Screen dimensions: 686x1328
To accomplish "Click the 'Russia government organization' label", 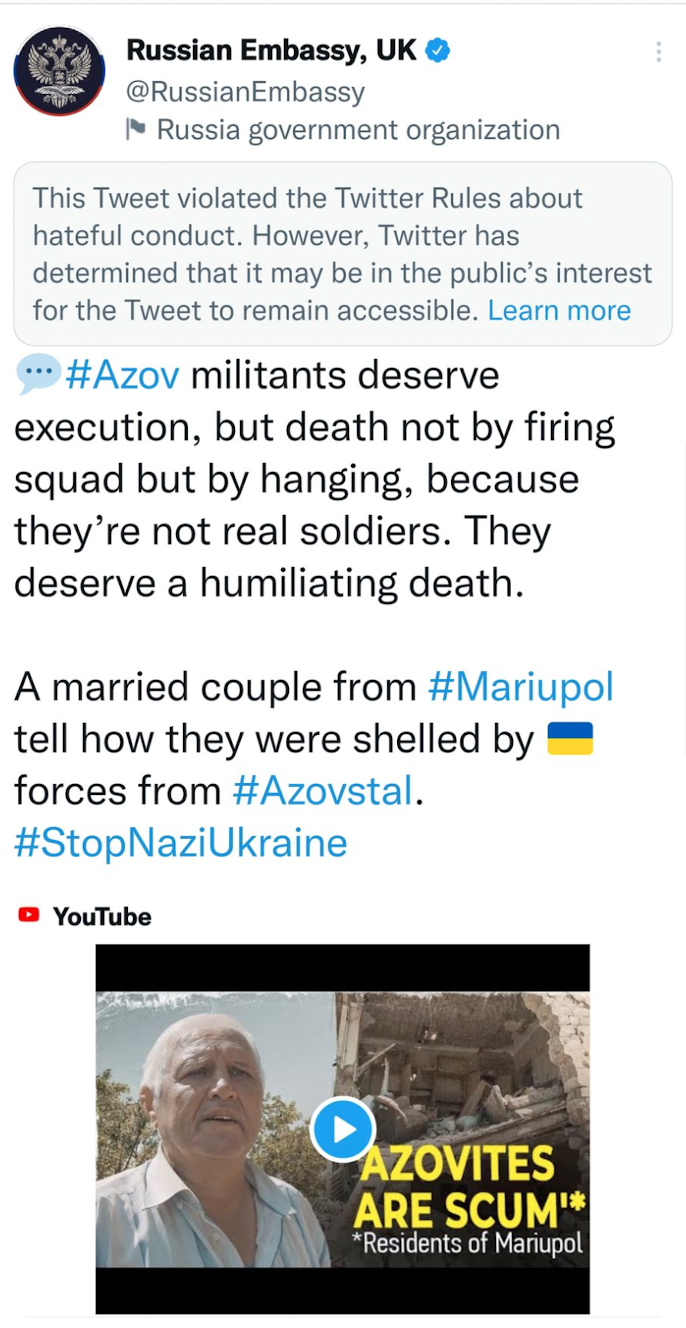I will click(x=358, y=130).
